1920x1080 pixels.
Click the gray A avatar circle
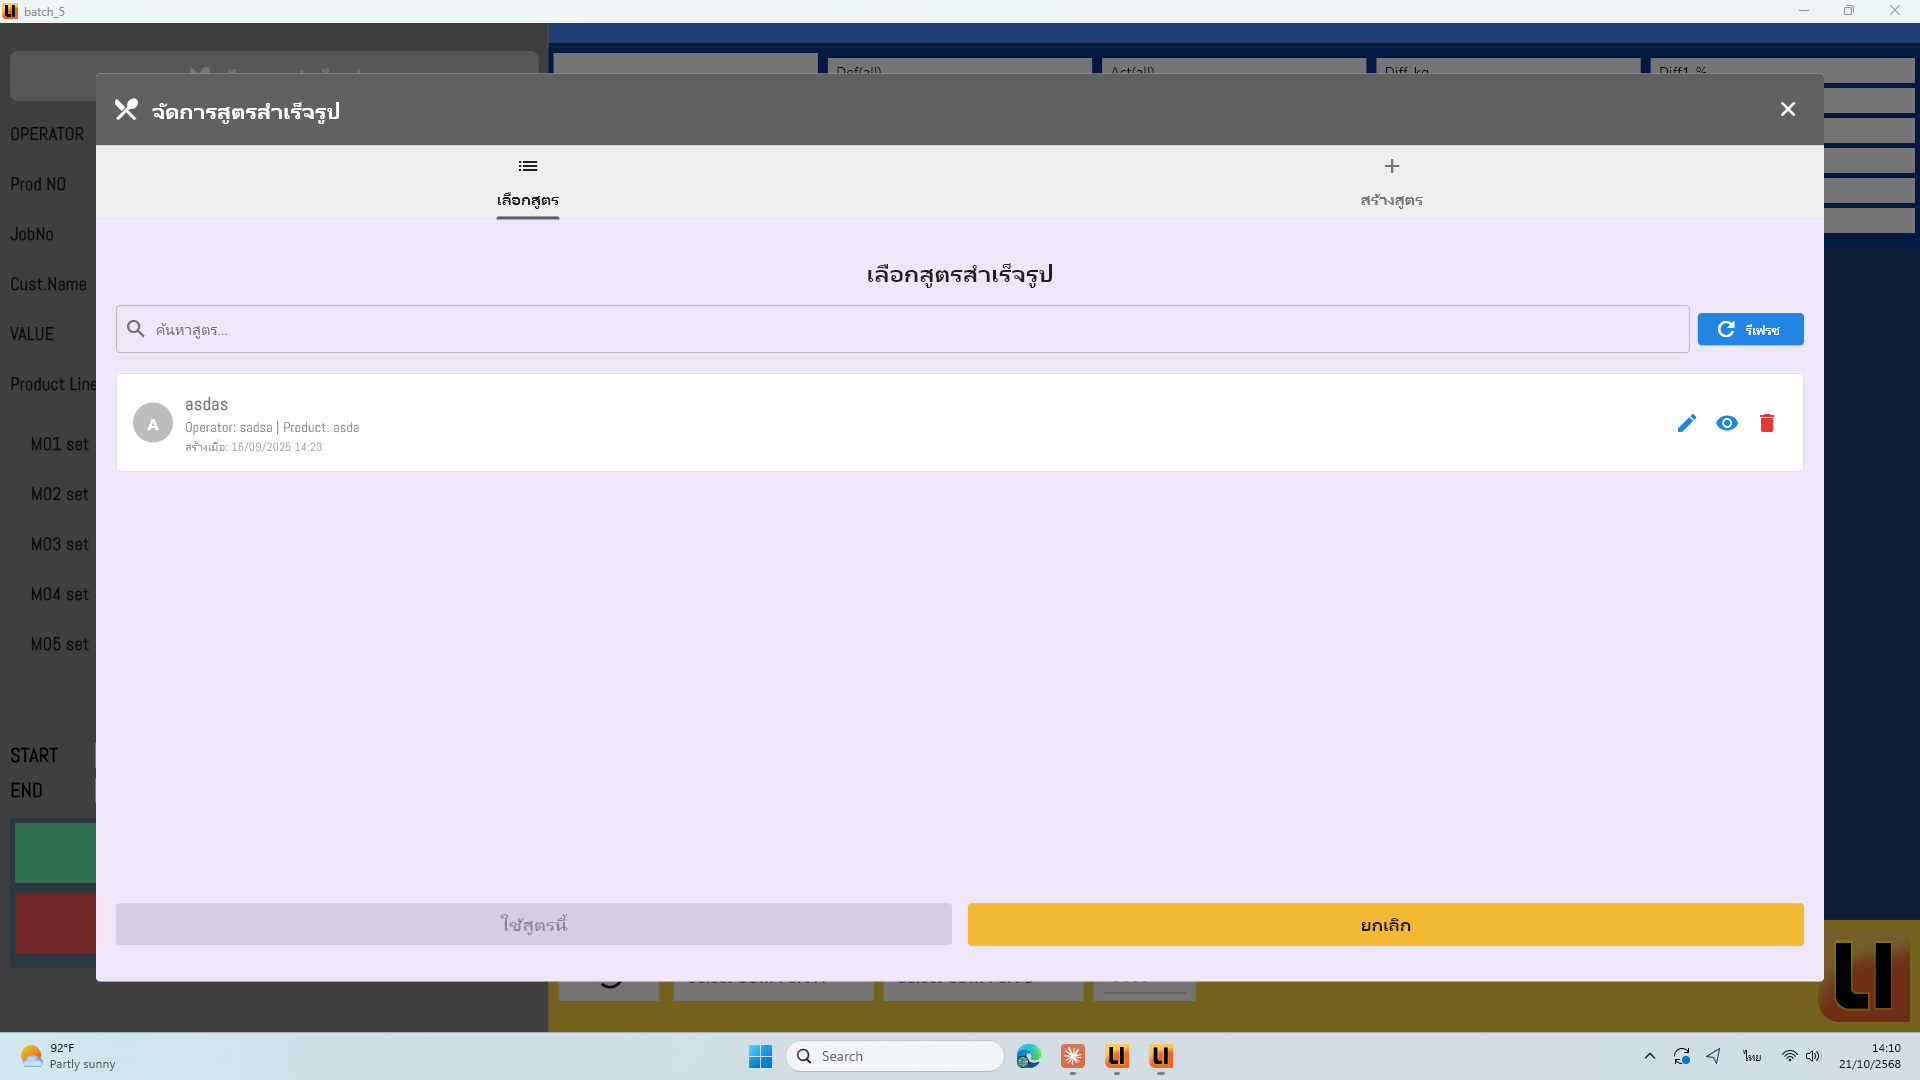click(153, 423)
